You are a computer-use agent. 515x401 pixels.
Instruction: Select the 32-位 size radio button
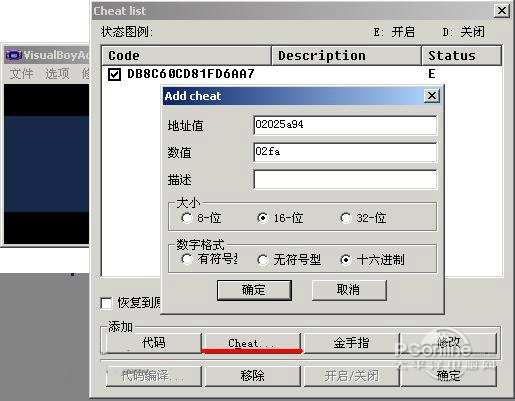(x=346, y=218)
